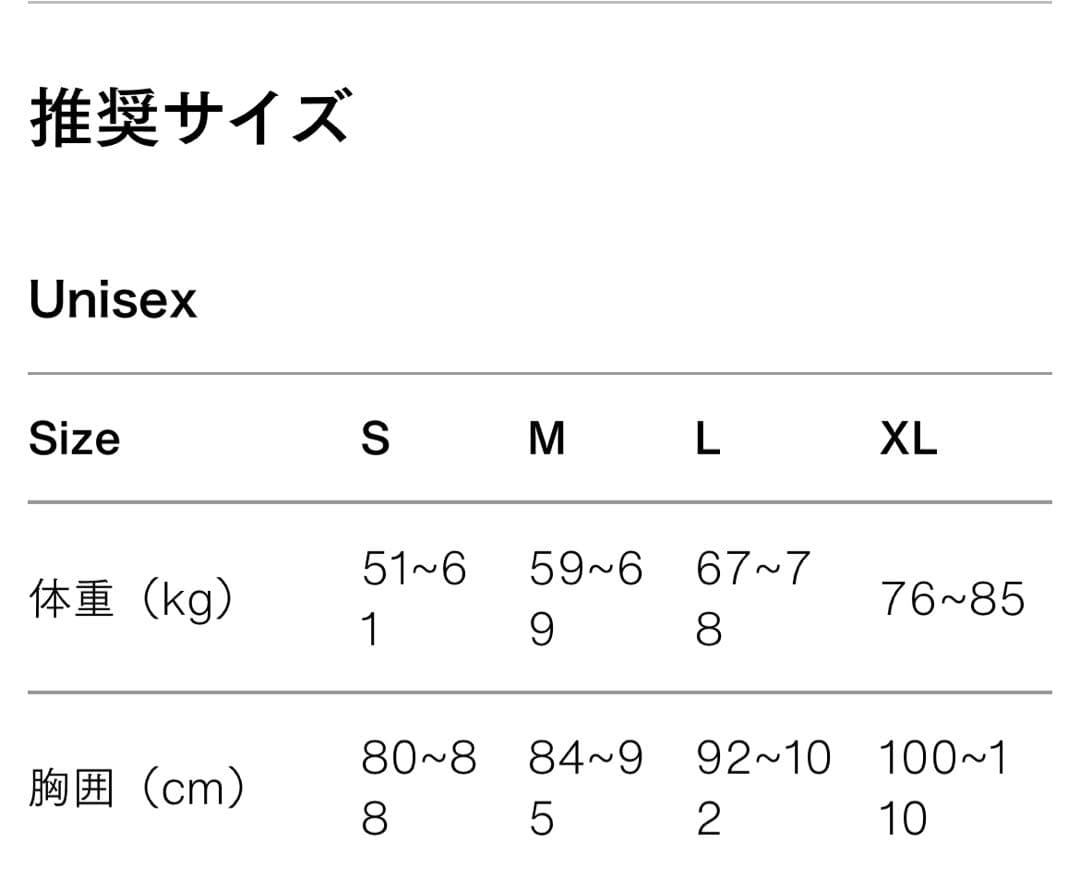Screen dimensions: 1080x879
Task: Click the 76~85 weight cell
Action: pos(952,600)
